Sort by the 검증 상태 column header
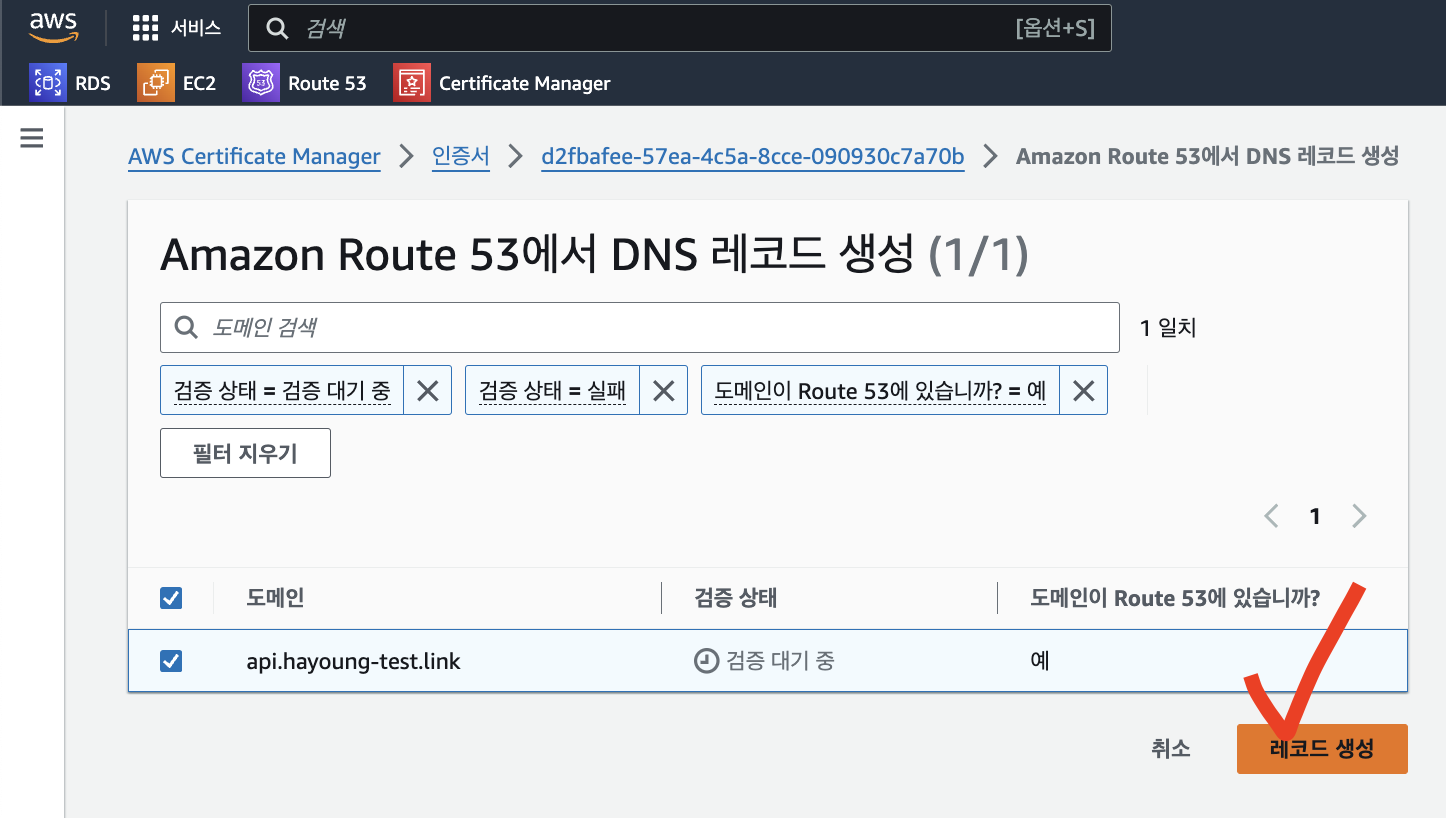This screenshot has width=1446, height=818. click(735, 598)
